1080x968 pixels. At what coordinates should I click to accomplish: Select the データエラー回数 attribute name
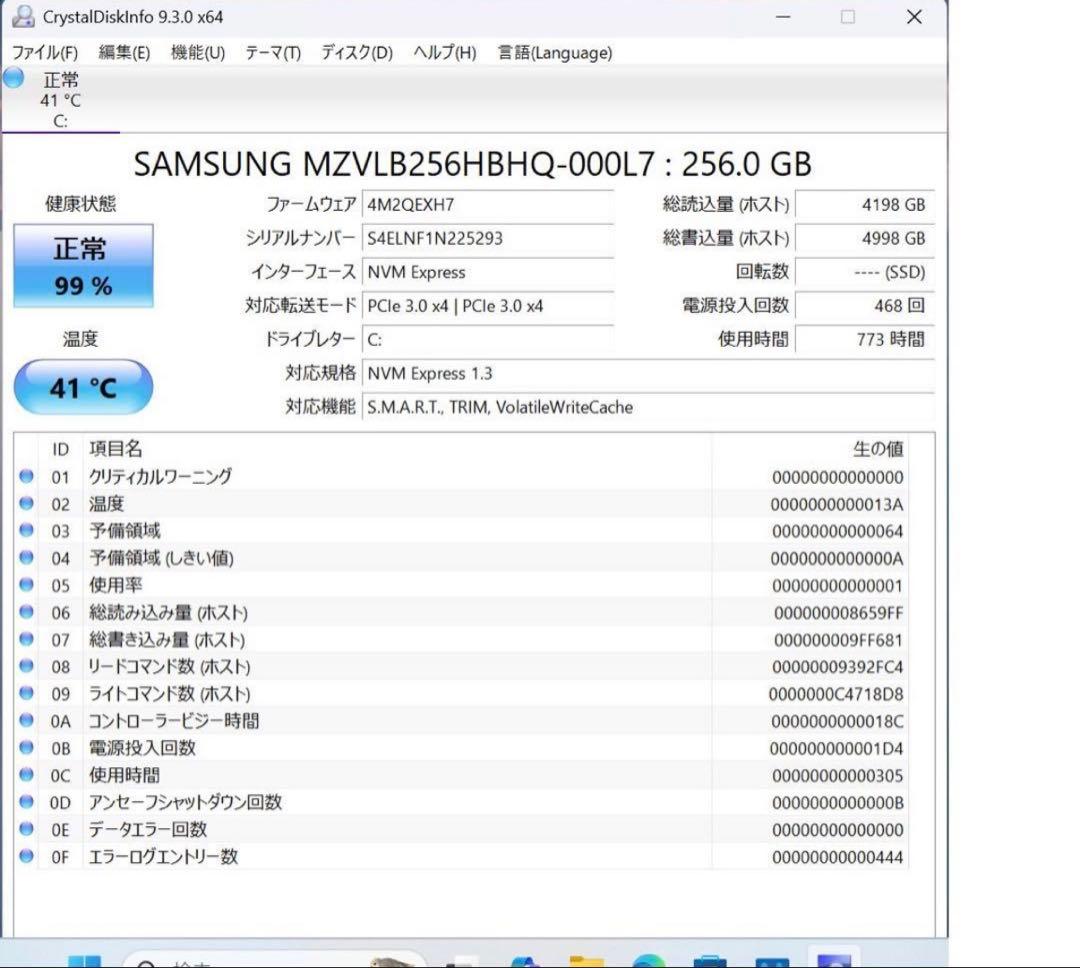point(147,830)
